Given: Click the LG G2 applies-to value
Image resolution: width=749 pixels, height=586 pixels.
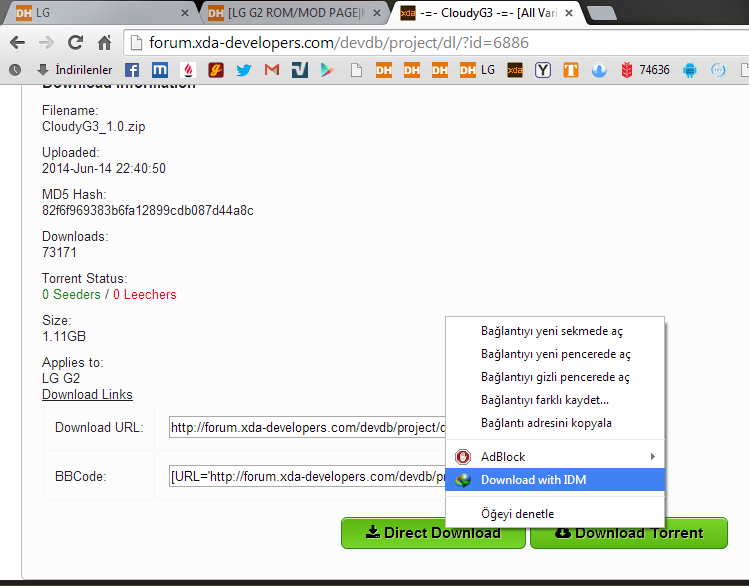Looking at the screenshot, I should [x=61, y=379].
